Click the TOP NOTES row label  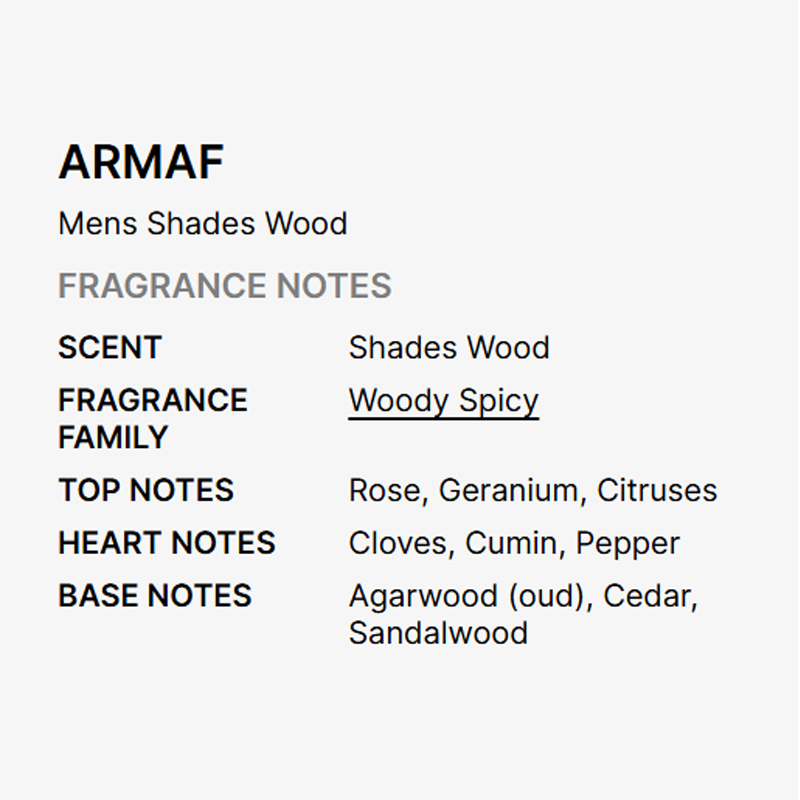pyautogui.click(x=145, y=490)
